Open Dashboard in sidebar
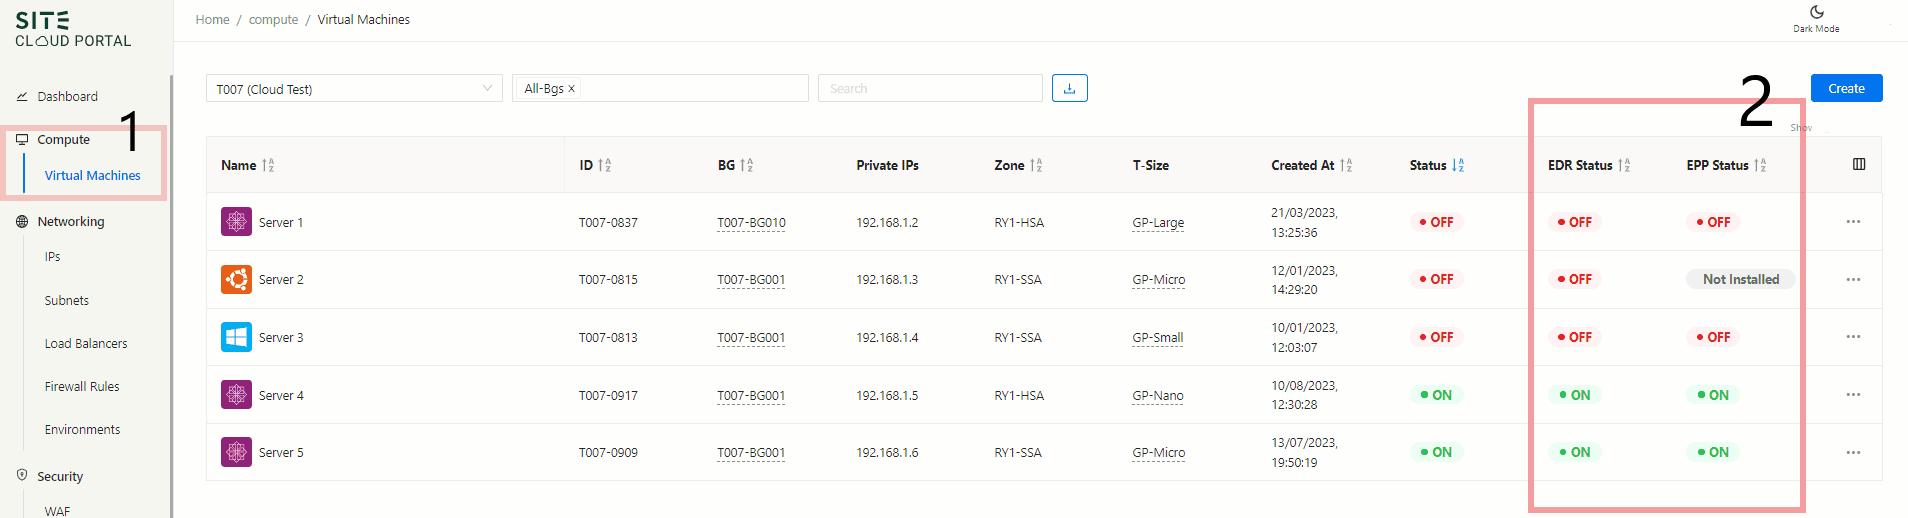The height and width of the screenshot is (518, 1908). click(x=67, y=96)
